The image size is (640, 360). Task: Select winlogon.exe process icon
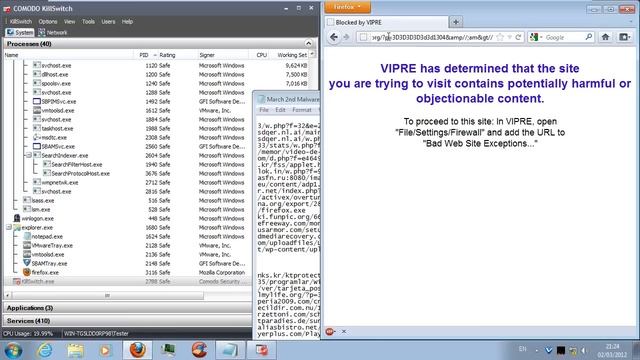tap(17, 218)
